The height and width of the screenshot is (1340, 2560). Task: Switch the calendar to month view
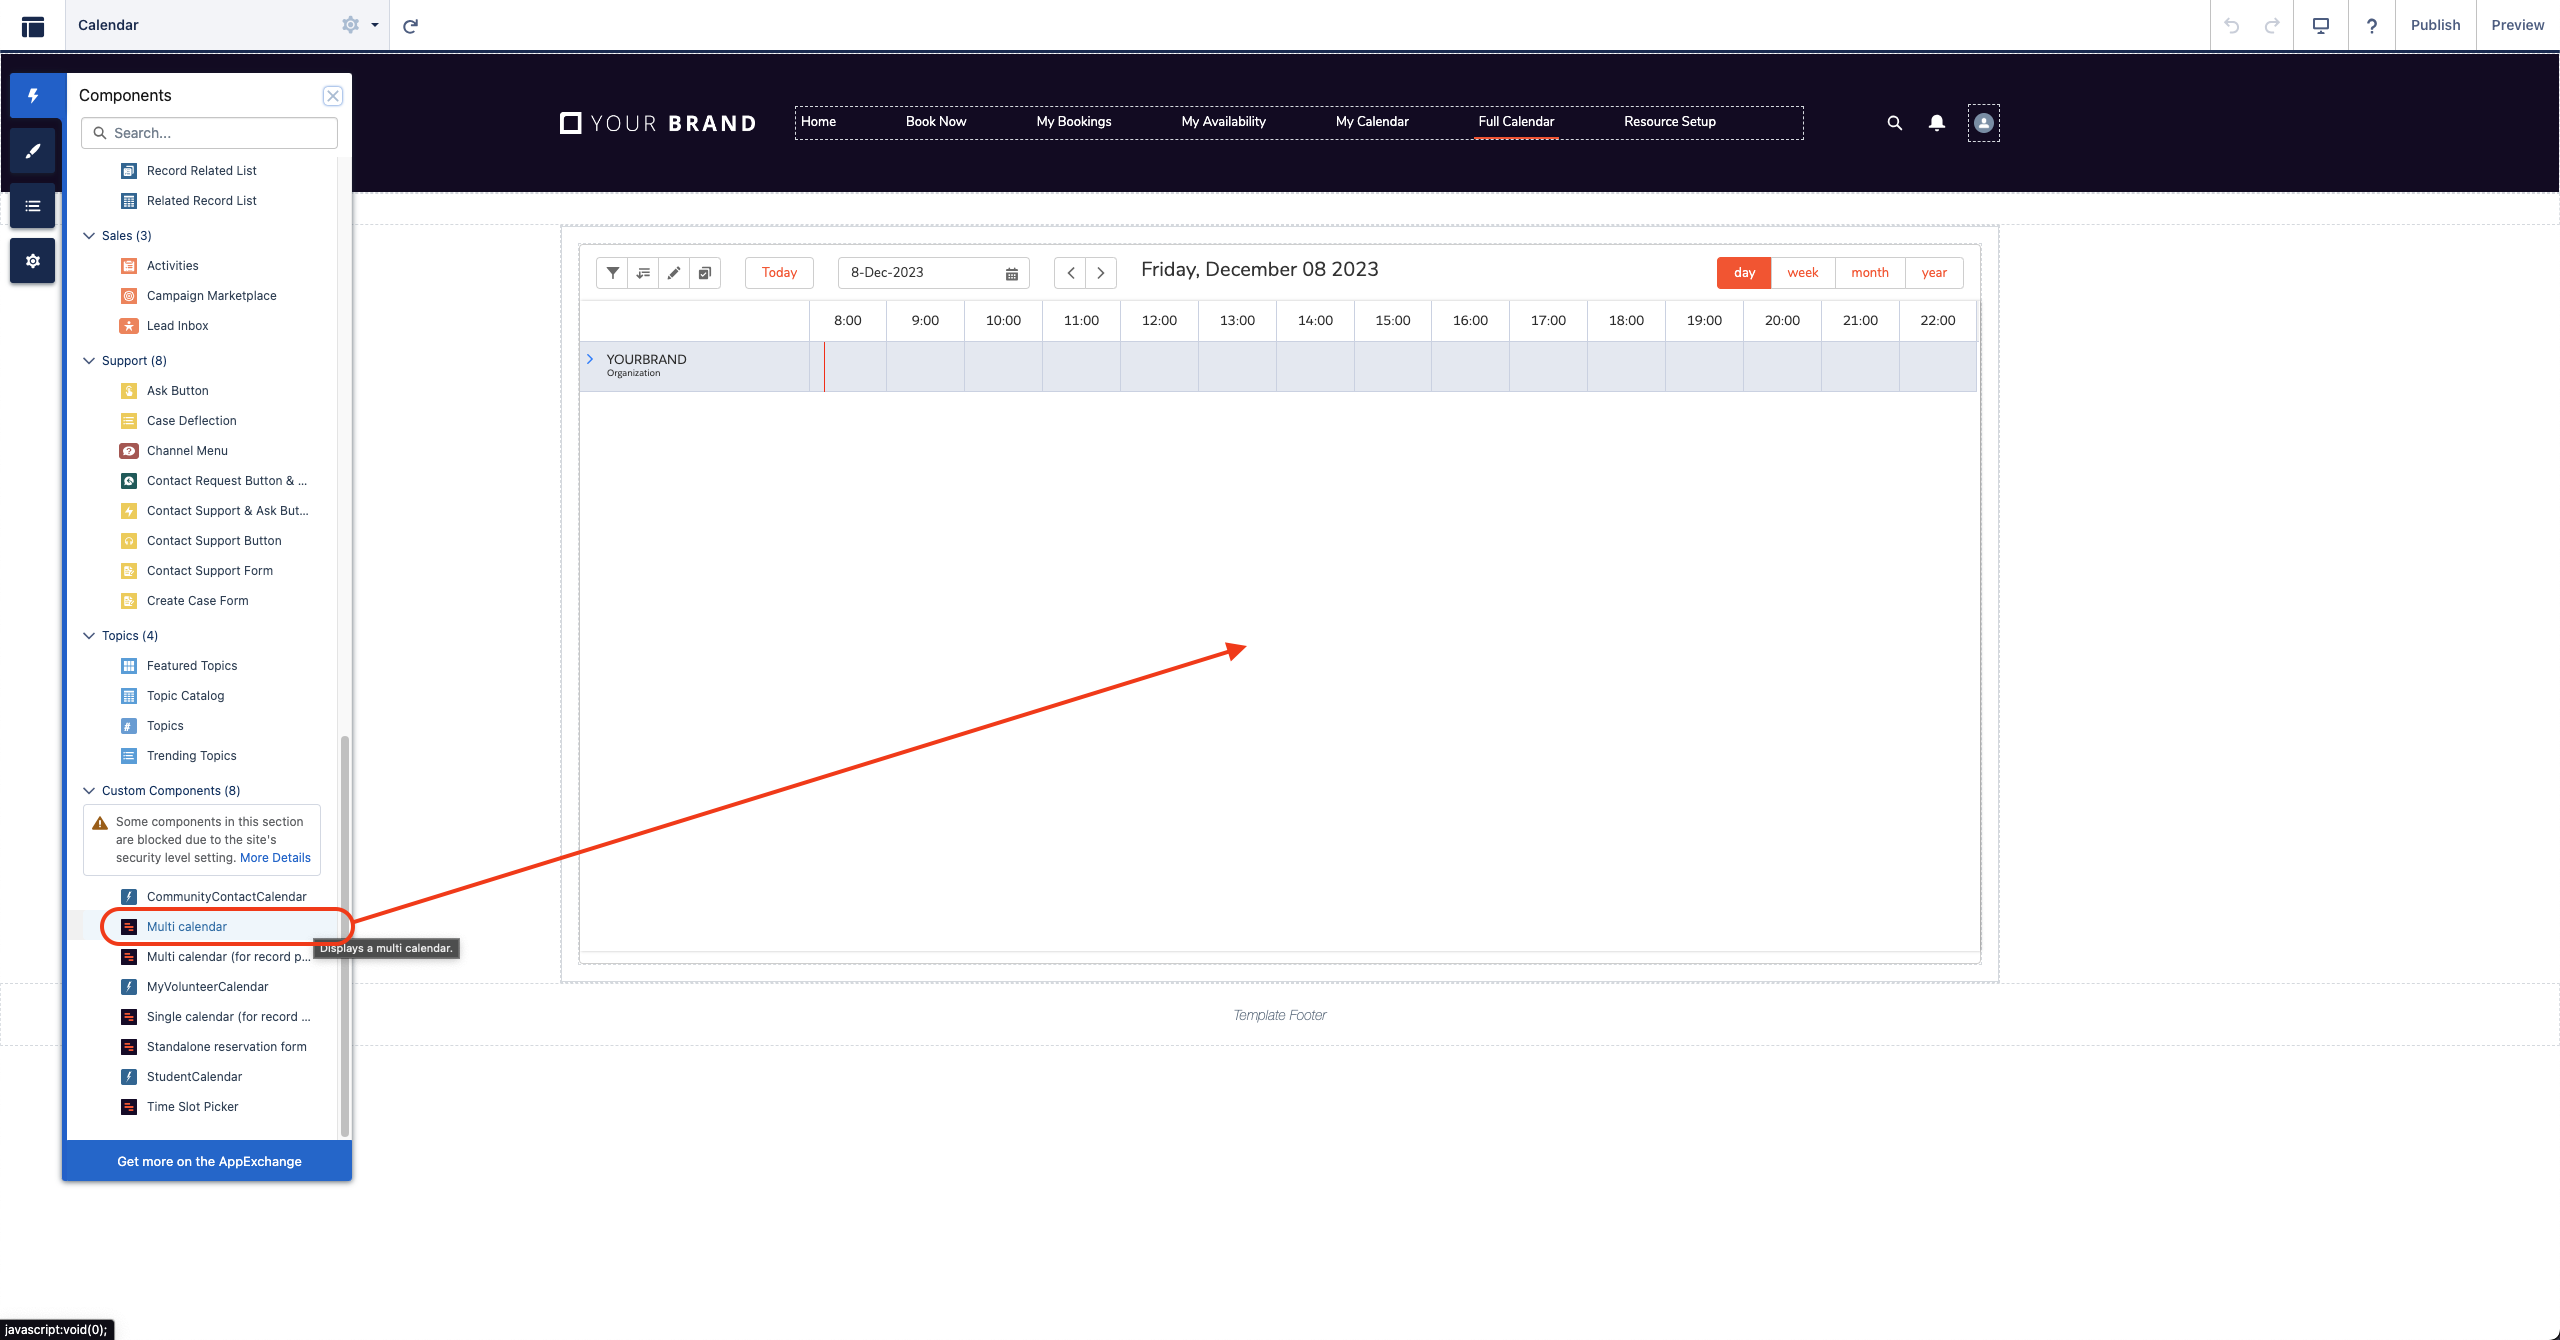pos(1869,273)
